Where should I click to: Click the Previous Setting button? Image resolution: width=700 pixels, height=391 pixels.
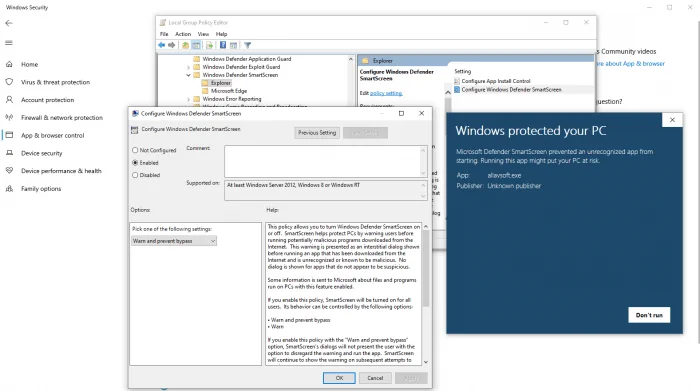pos(317,133)
